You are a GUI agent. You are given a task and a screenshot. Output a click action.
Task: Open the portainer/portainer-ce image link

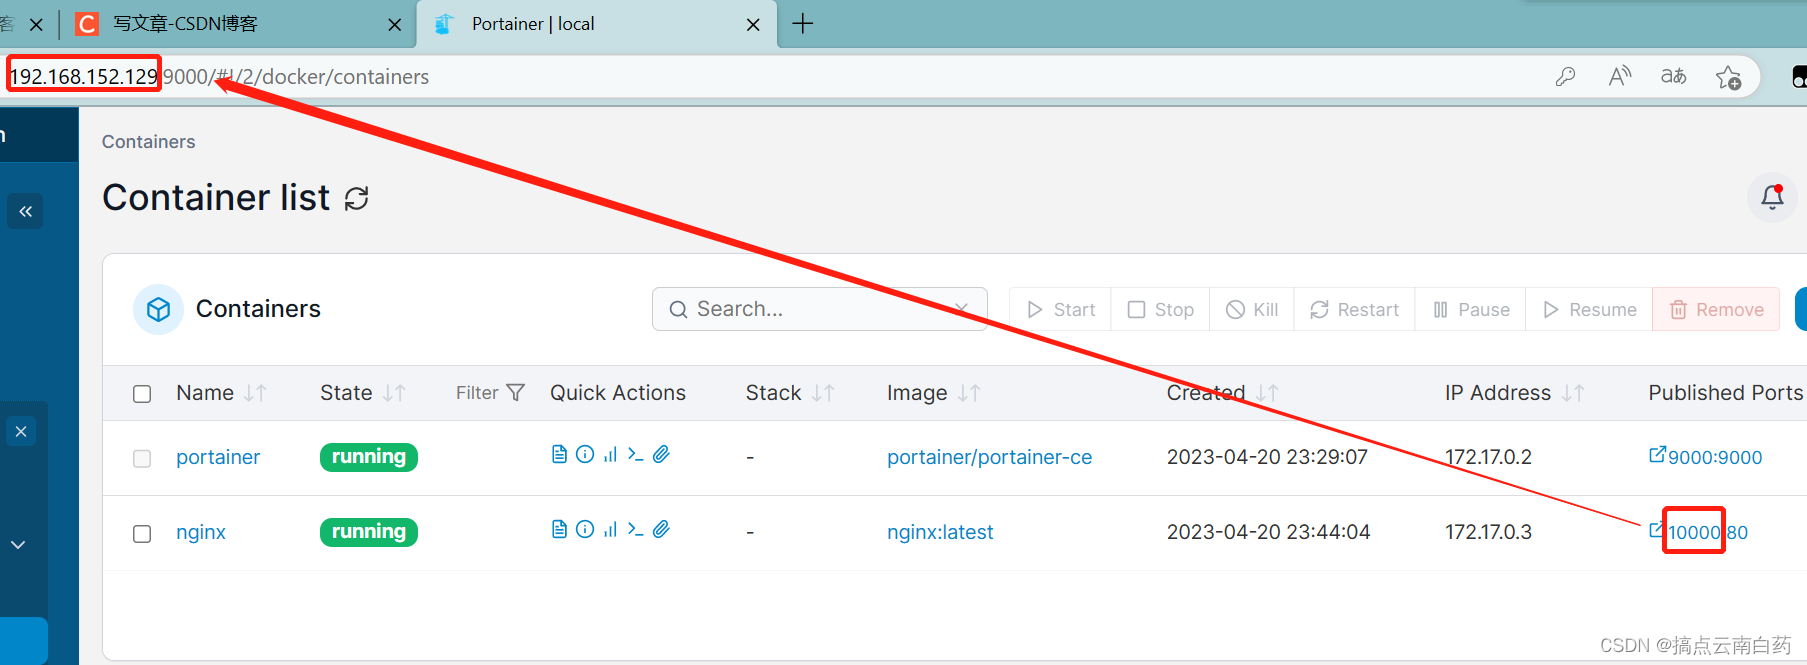click(989, 457)
